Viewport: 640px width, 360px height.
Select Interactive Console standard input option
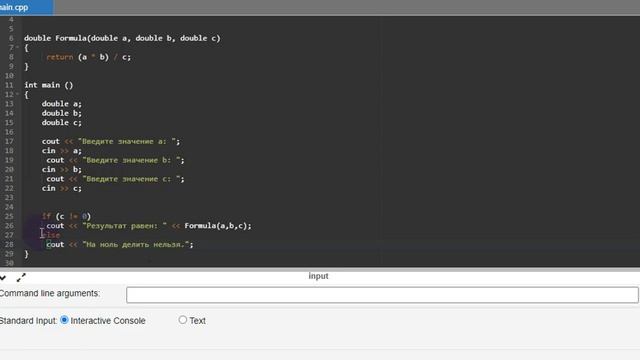64,320
